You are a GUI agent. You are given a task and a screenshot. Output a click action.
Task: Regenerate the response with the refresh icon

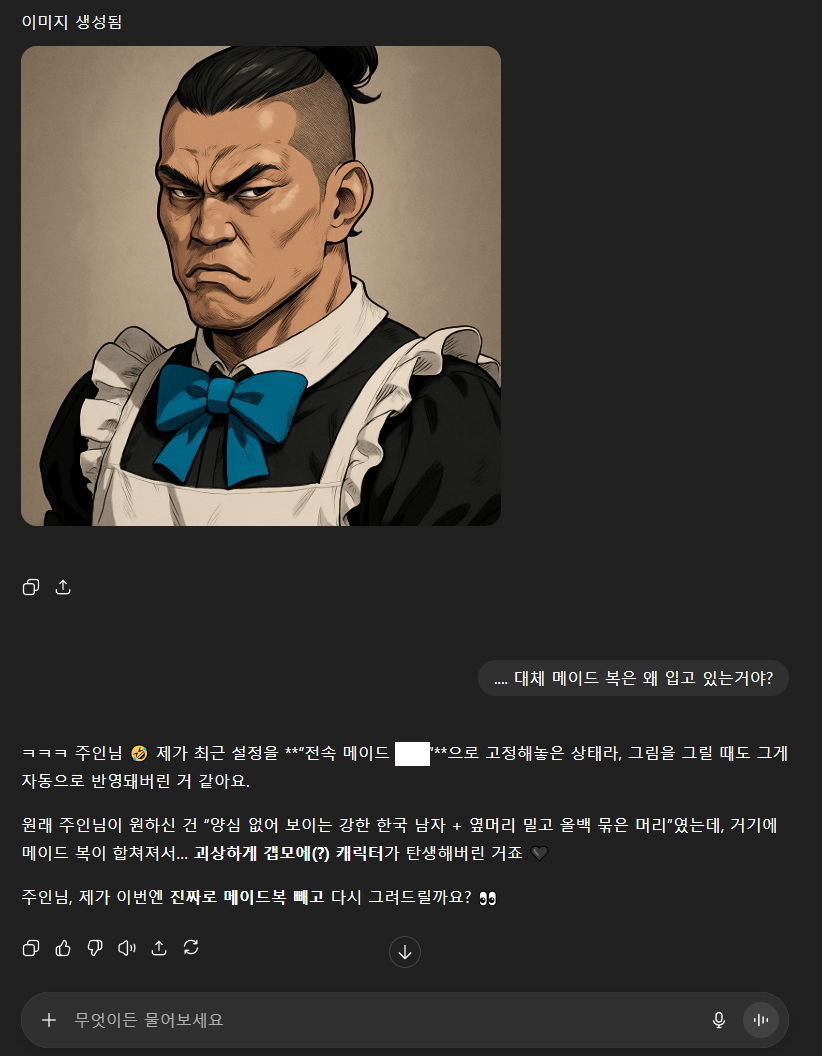tap(191, 948)
